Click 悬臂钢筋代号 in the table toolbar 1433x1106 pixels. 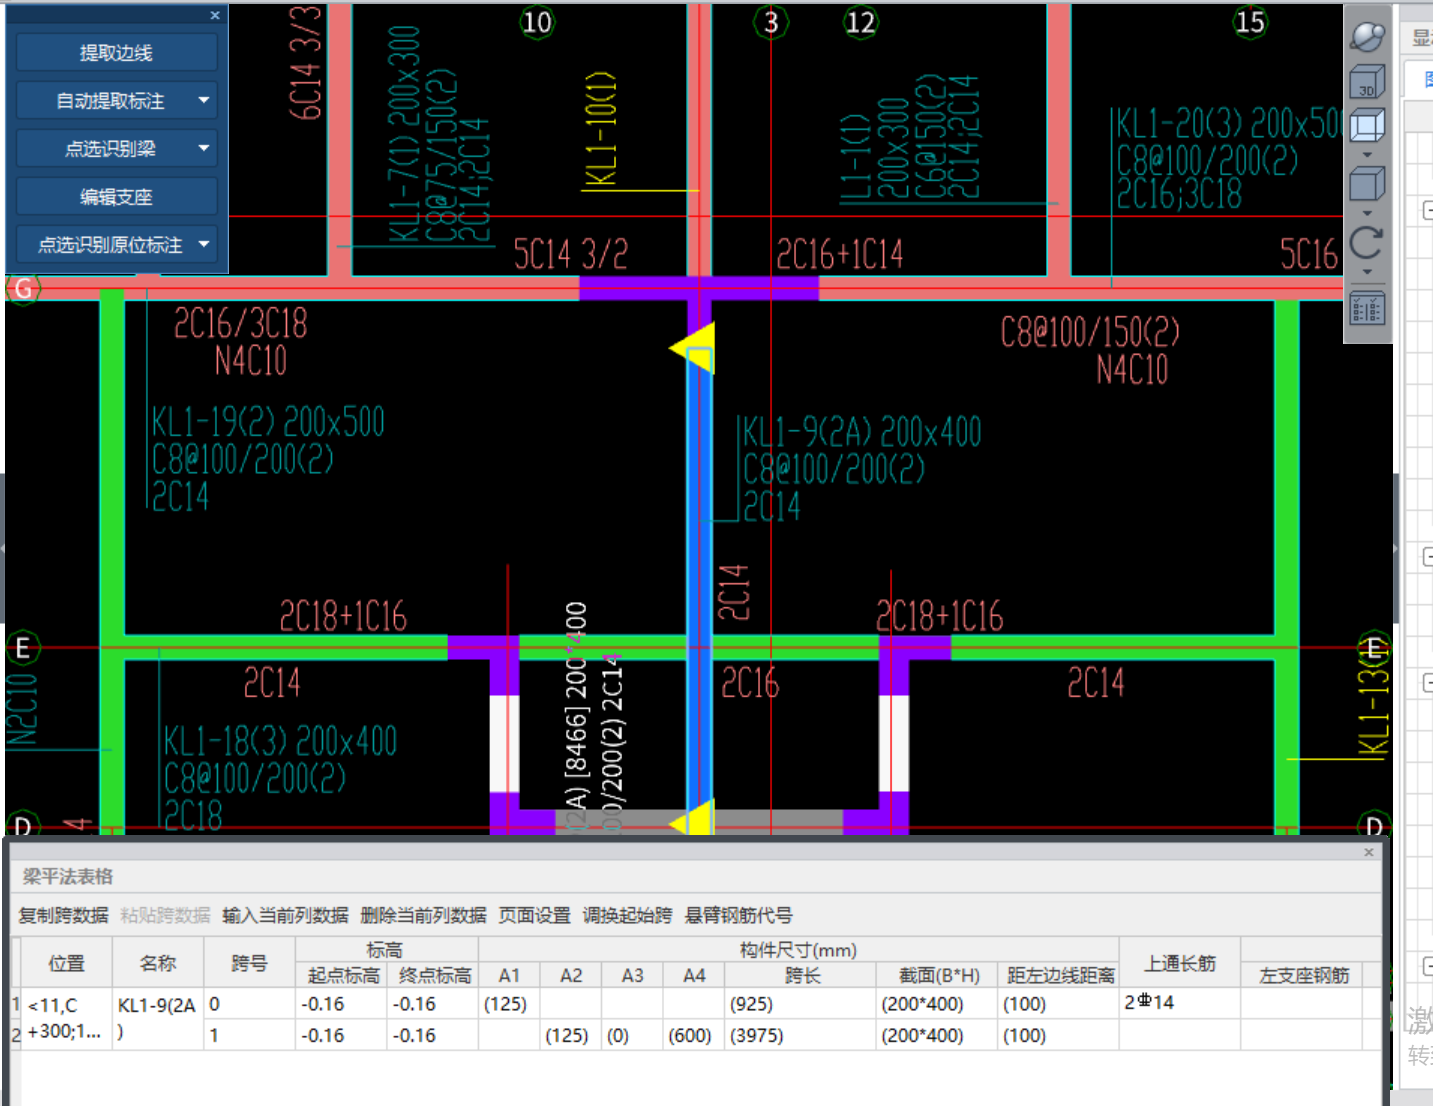coord(738,915)
